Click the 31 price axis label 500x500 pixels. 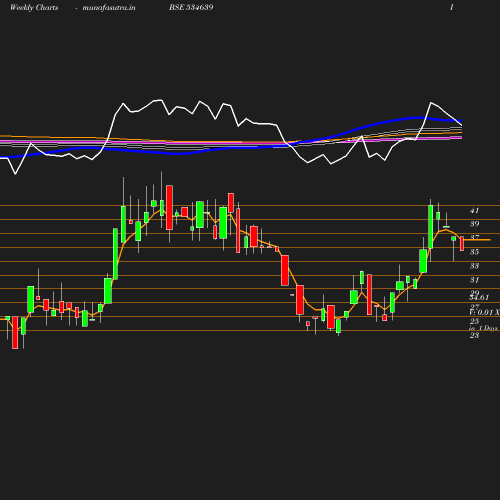(474, 280)
